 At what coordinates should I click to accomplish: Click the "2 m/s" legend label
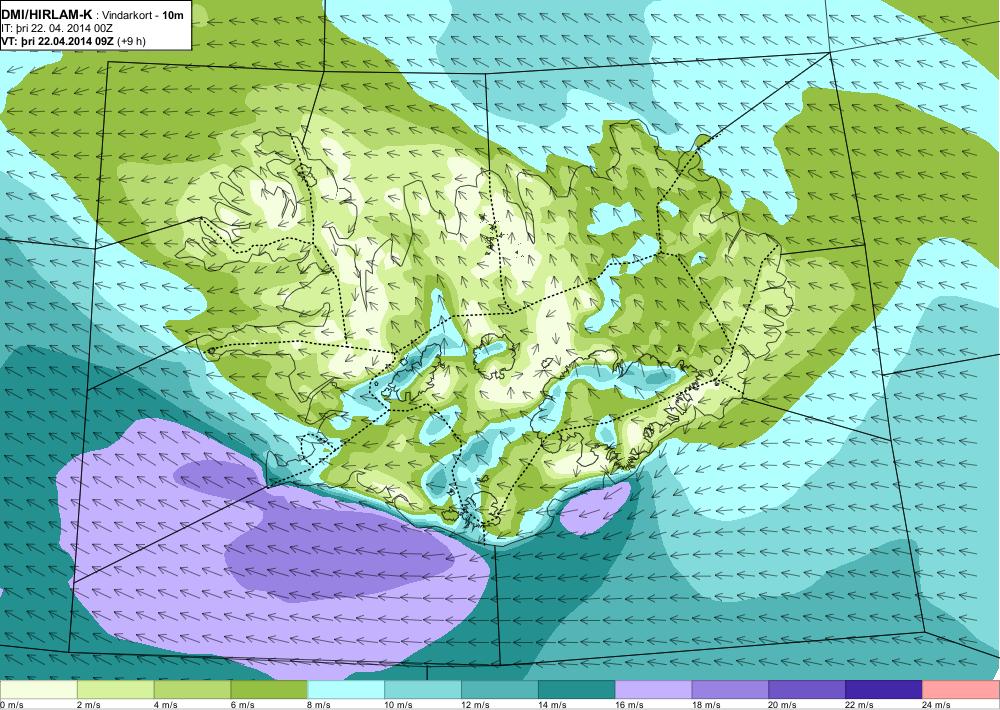89,705
